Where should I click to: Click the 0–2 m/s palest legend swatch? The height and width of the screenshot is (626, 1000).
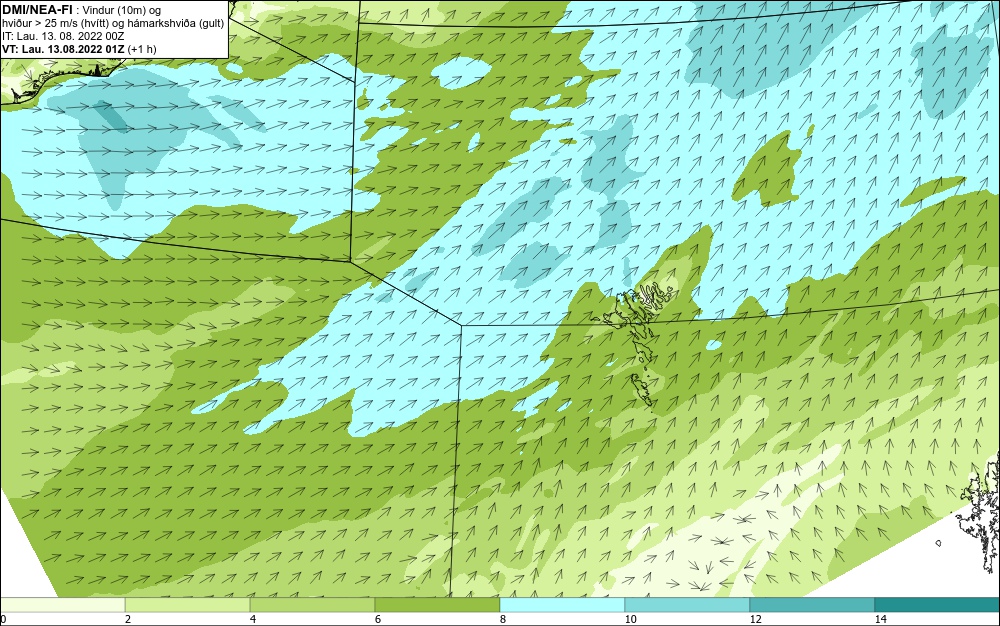click(62, 605)
